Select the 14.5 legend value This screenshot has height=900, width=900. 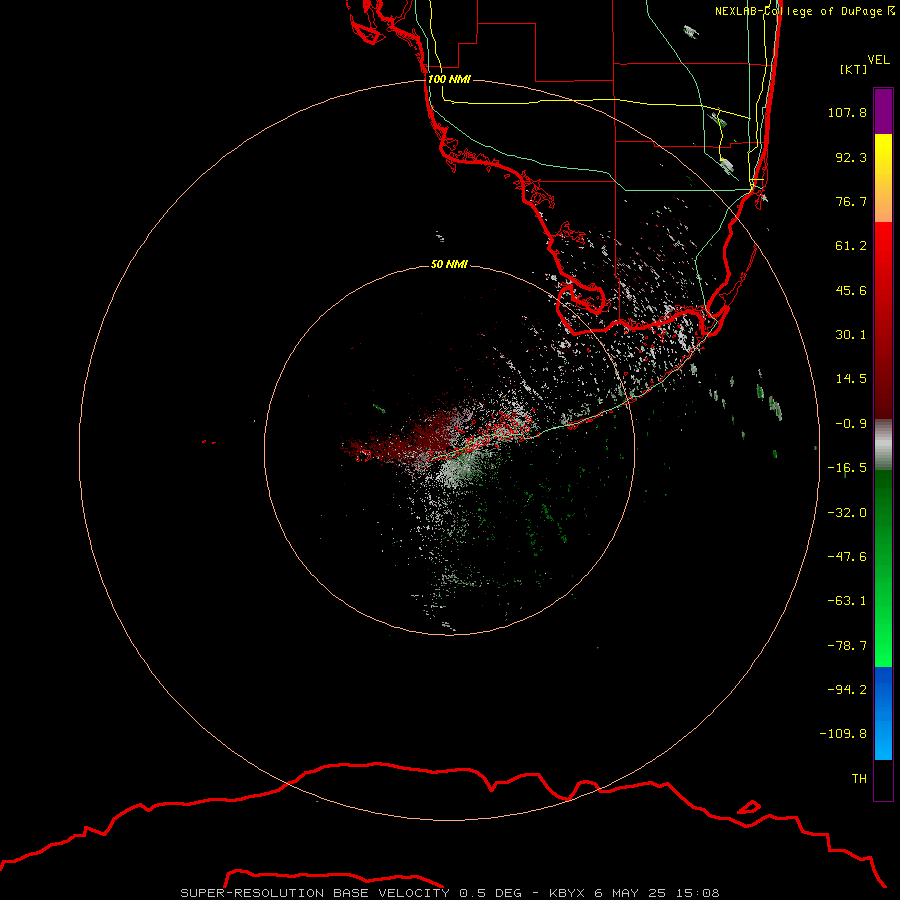click(851, 379)
